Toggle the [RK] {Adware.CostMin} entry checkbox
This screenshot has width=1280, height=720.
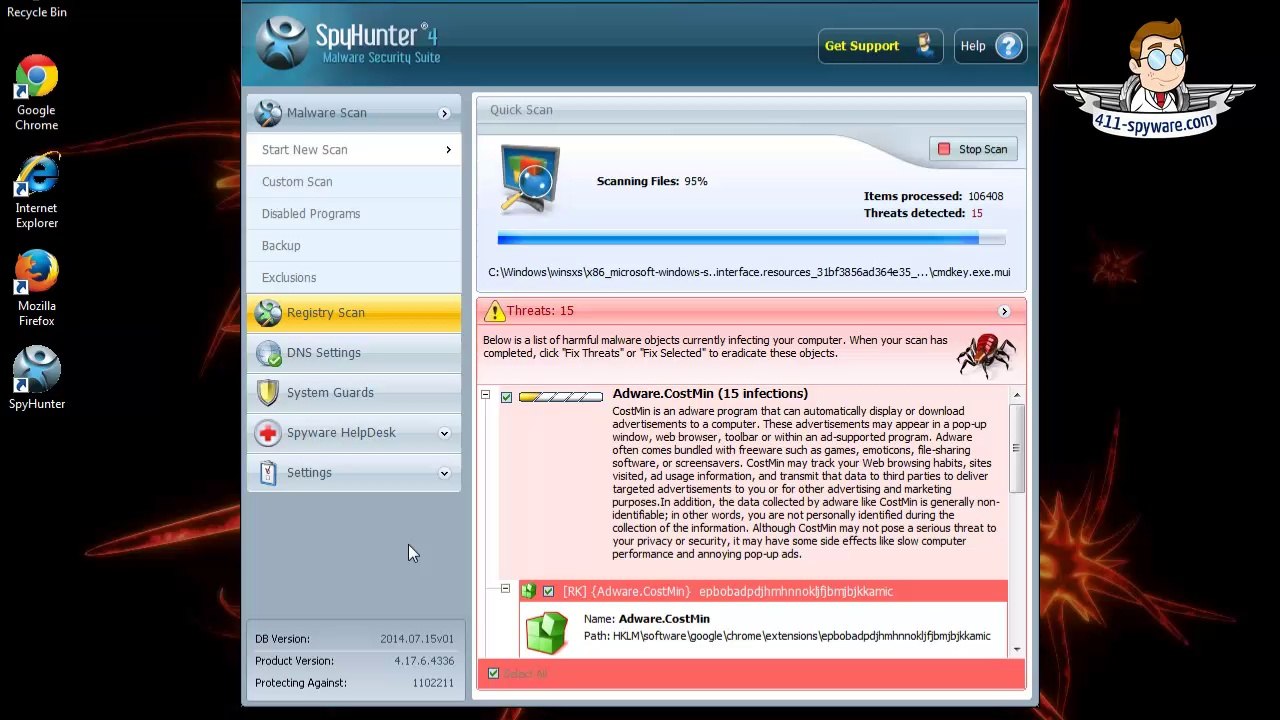548,591
